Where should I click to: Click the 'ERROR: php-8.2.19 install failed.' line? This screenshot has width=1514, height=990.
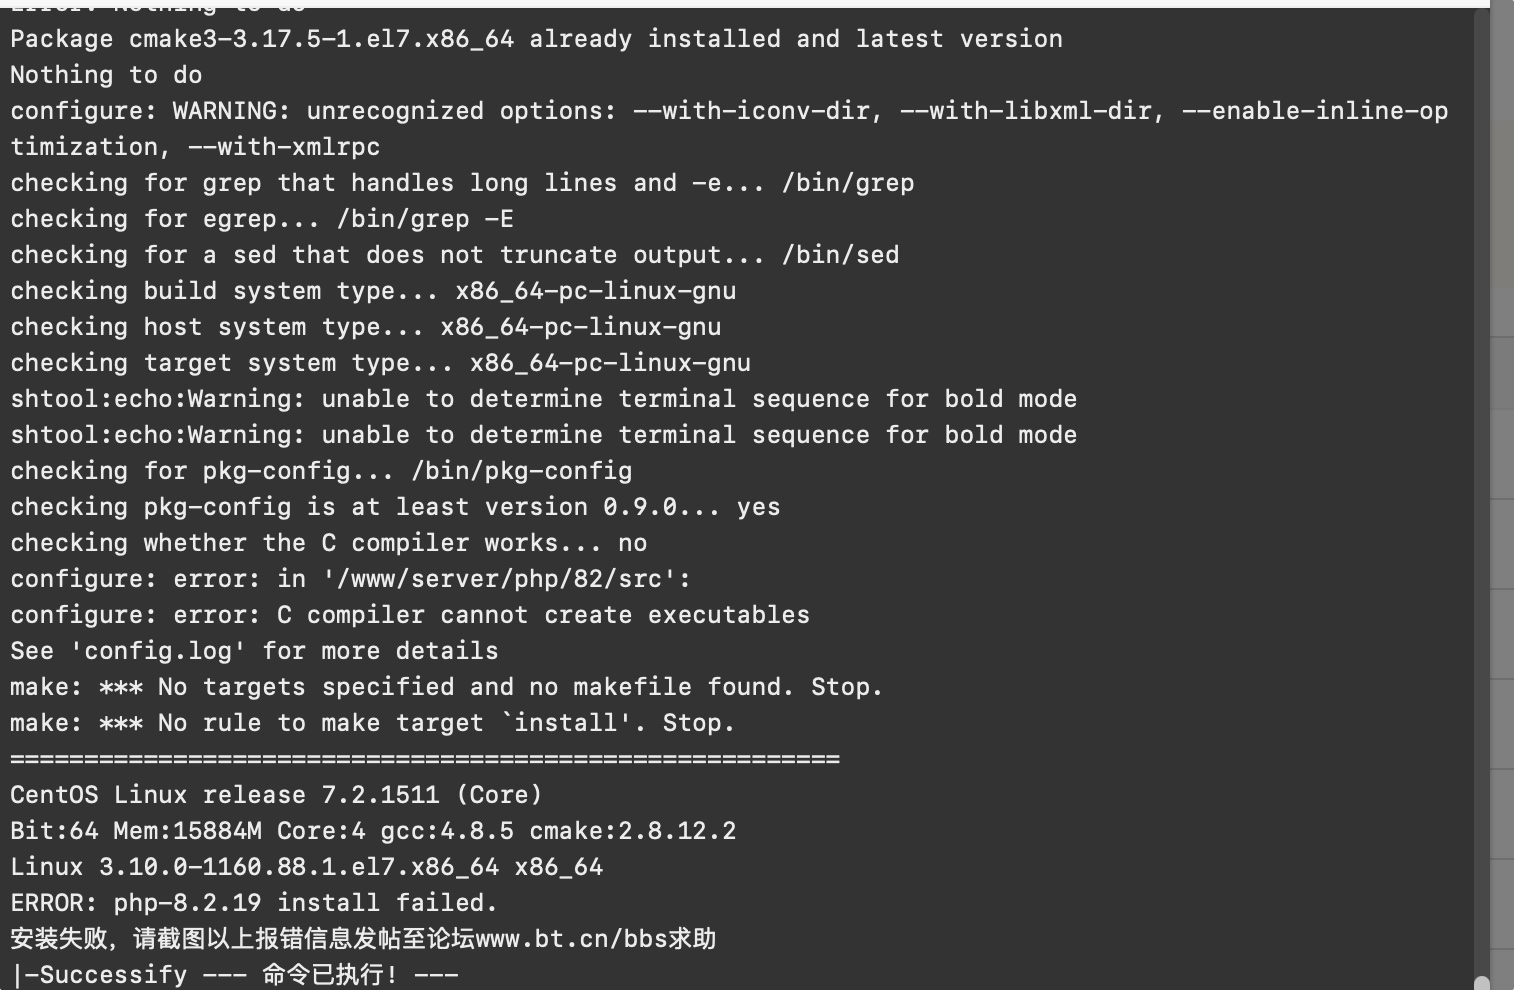tap(254, 903)
